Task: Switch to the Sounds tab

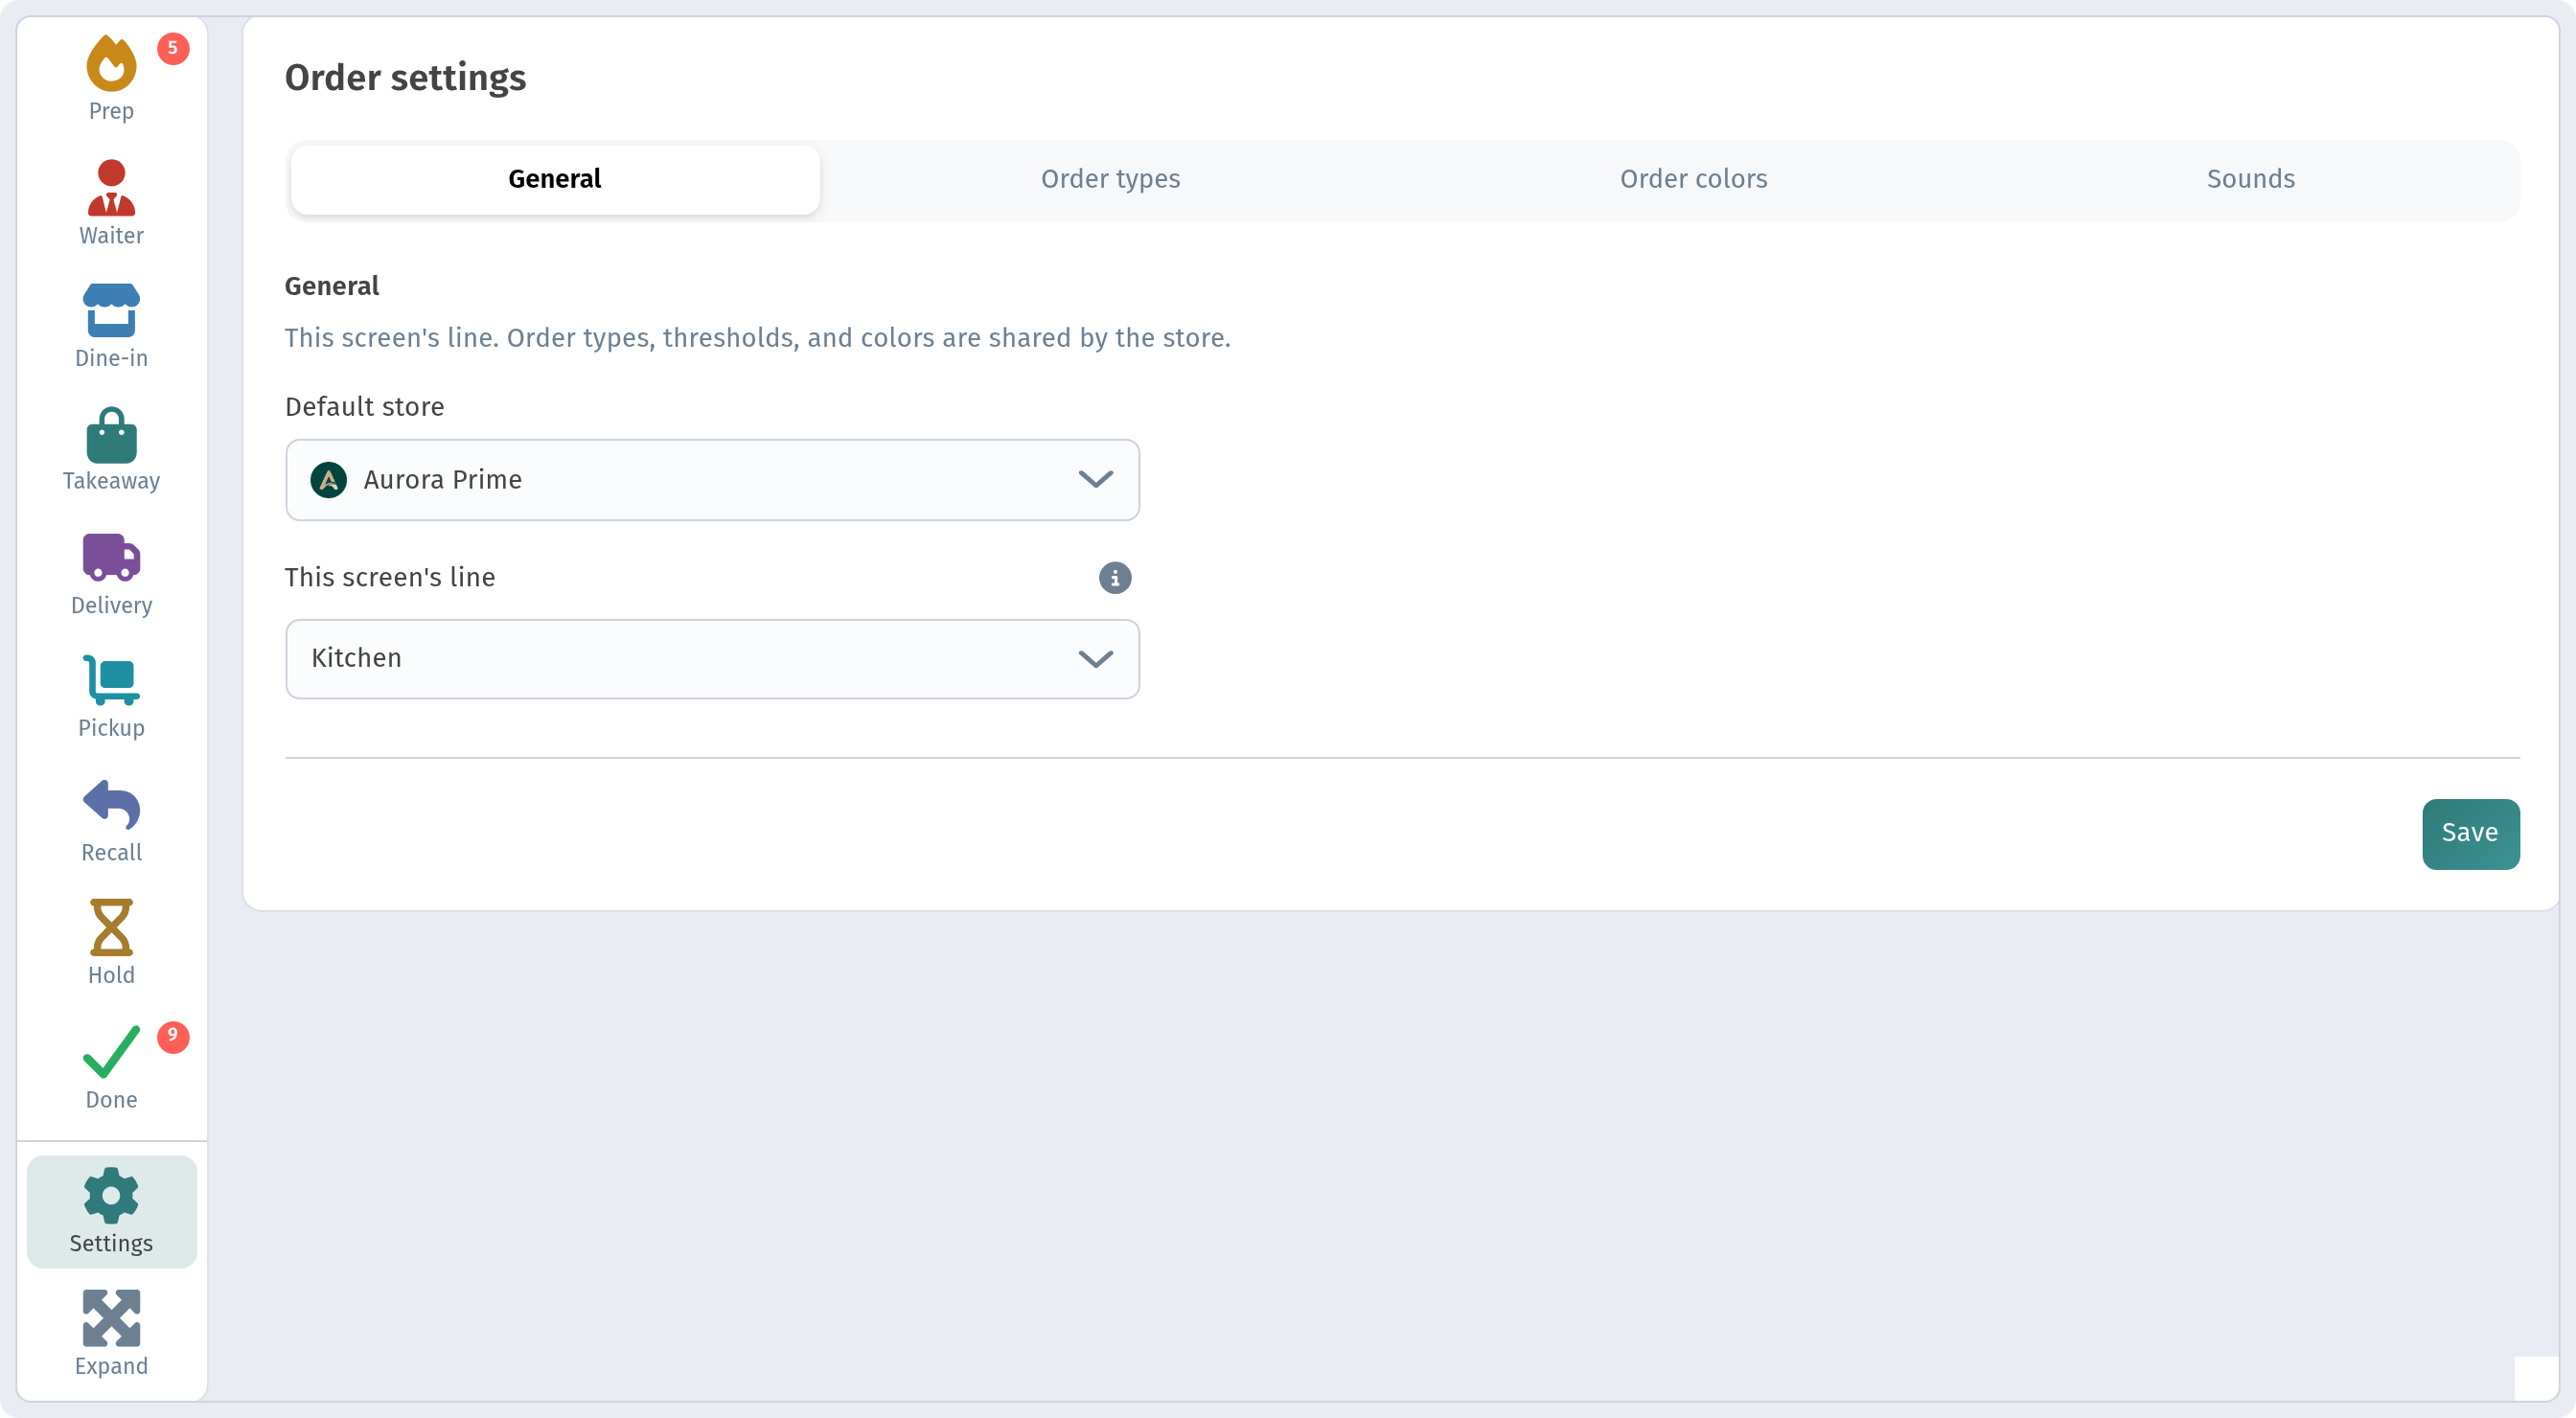Action: 2250,179
